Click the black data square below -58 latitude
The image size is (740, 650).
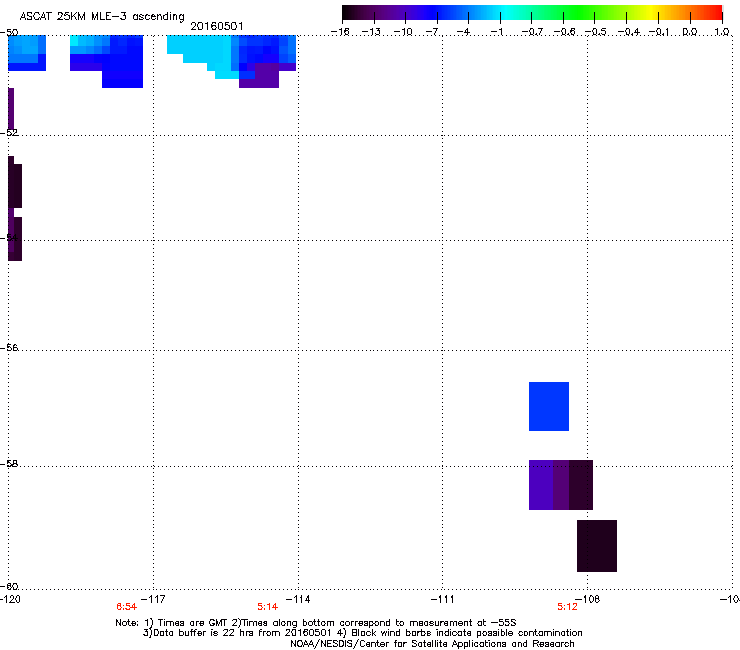click(x=597, y=546)
